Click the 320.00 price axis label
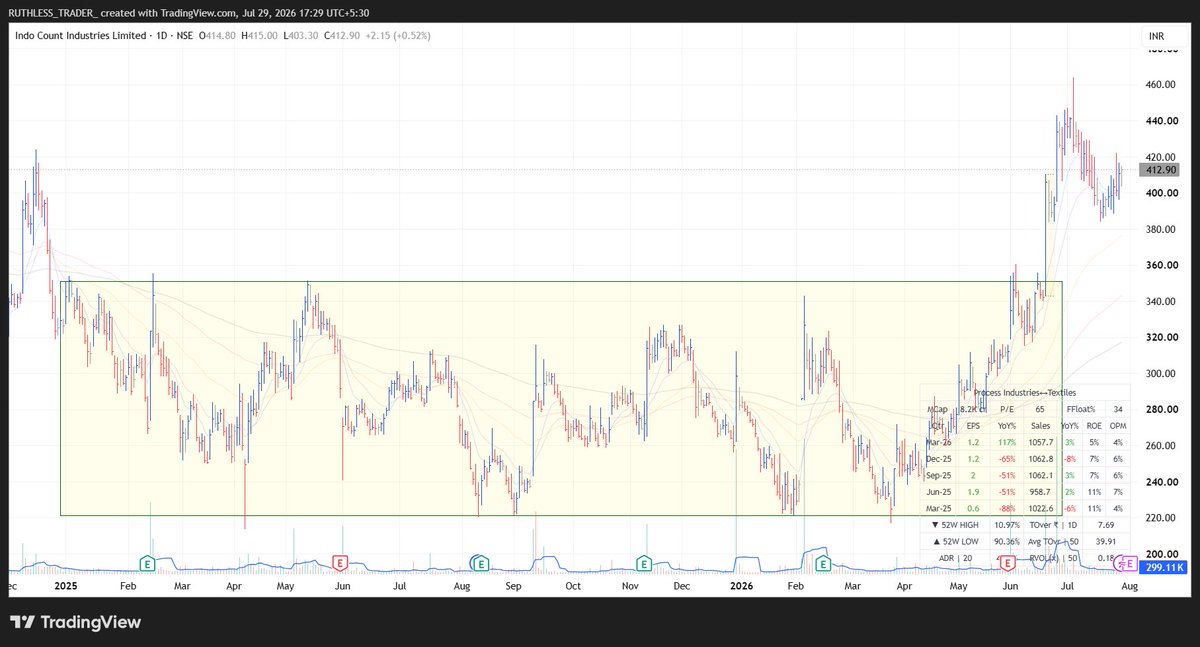The image size is (1200, 647). pyautogui.click(x=1160, y=337)
